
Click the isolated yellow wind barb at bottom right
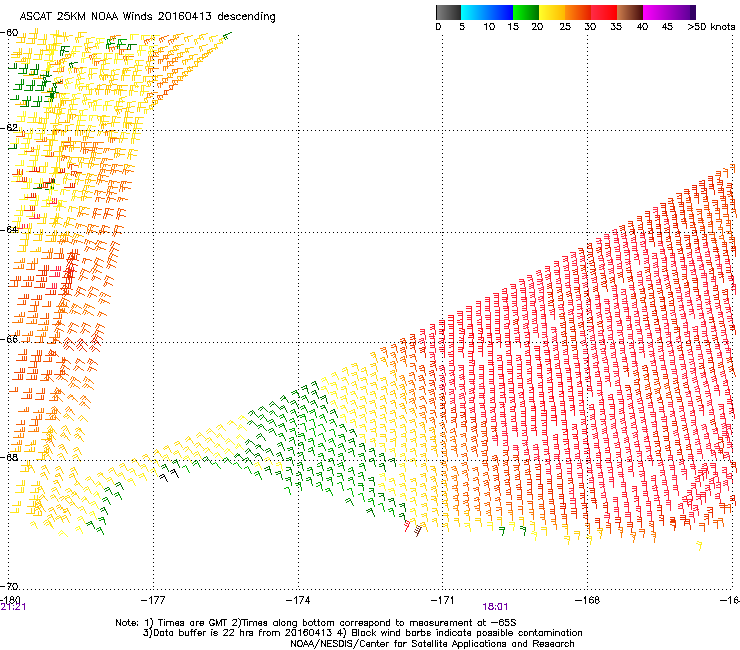699,546
